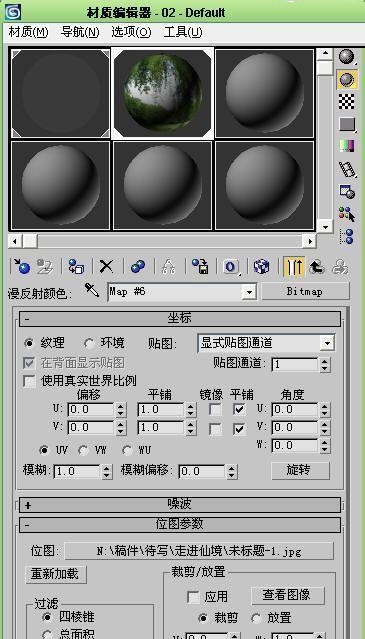Select the 放置 radio button
Image resolution: width=365 pixels, height=639 pixels.
(x=255, y=618)
